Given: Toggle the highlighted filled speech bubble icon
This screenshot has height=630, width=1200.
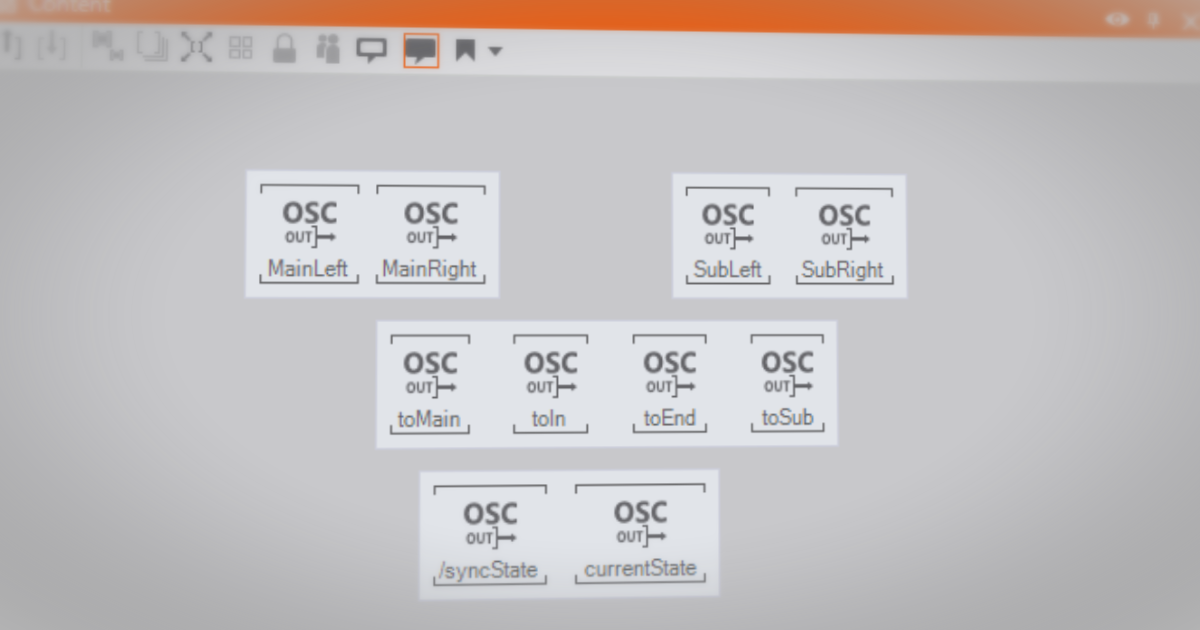Looking at the screenshot, I should [x=421, y=50].
